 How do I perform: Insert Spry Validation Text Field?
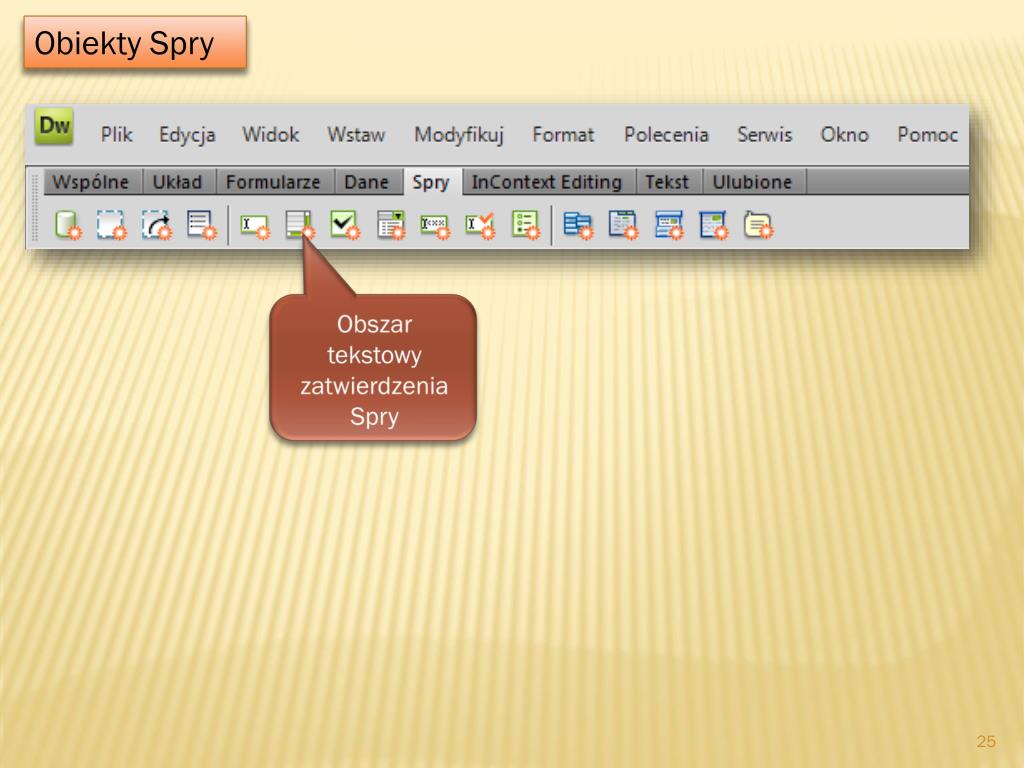[255, 226]
